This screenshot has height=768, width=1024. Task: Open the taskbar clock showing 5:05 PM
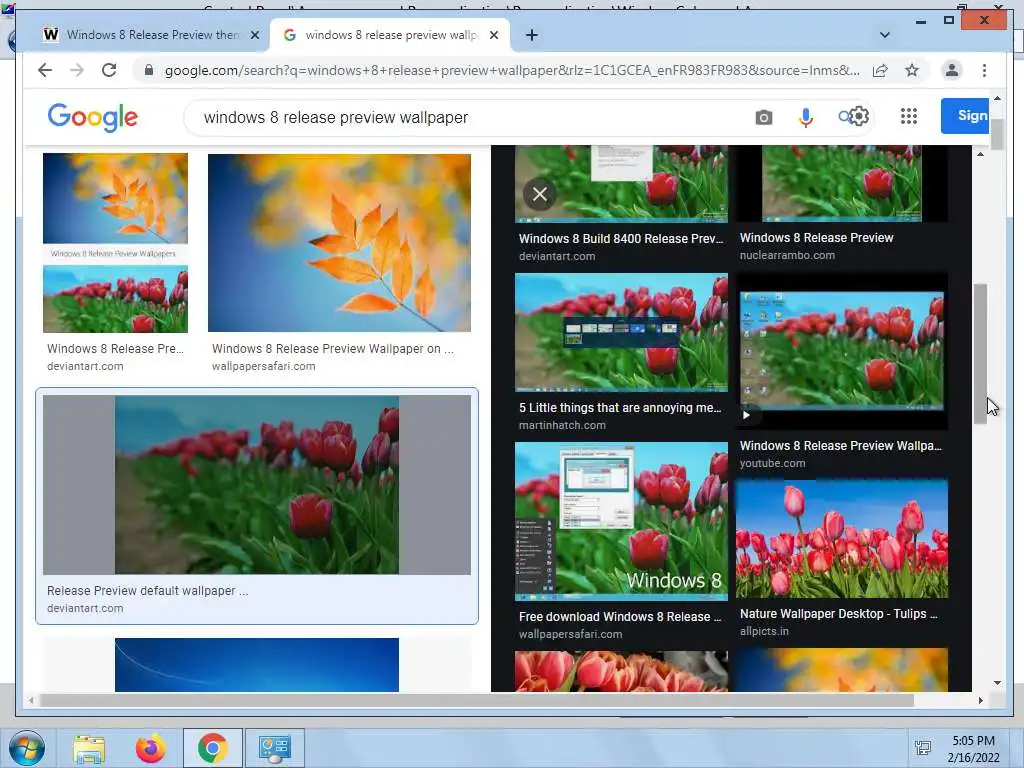[973, 749]
